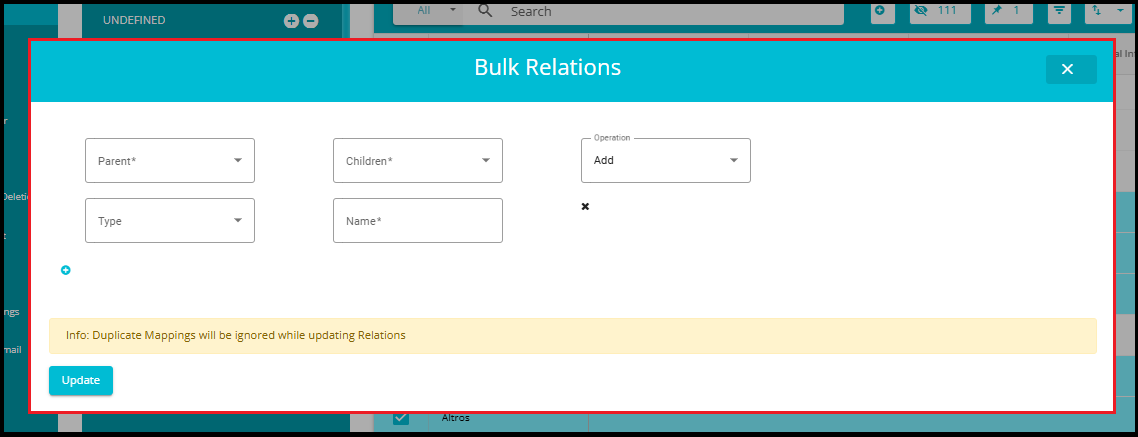Add a new relation row with blue plus
The height and width of the screenshot is (437, 1138).
point(65,270)
